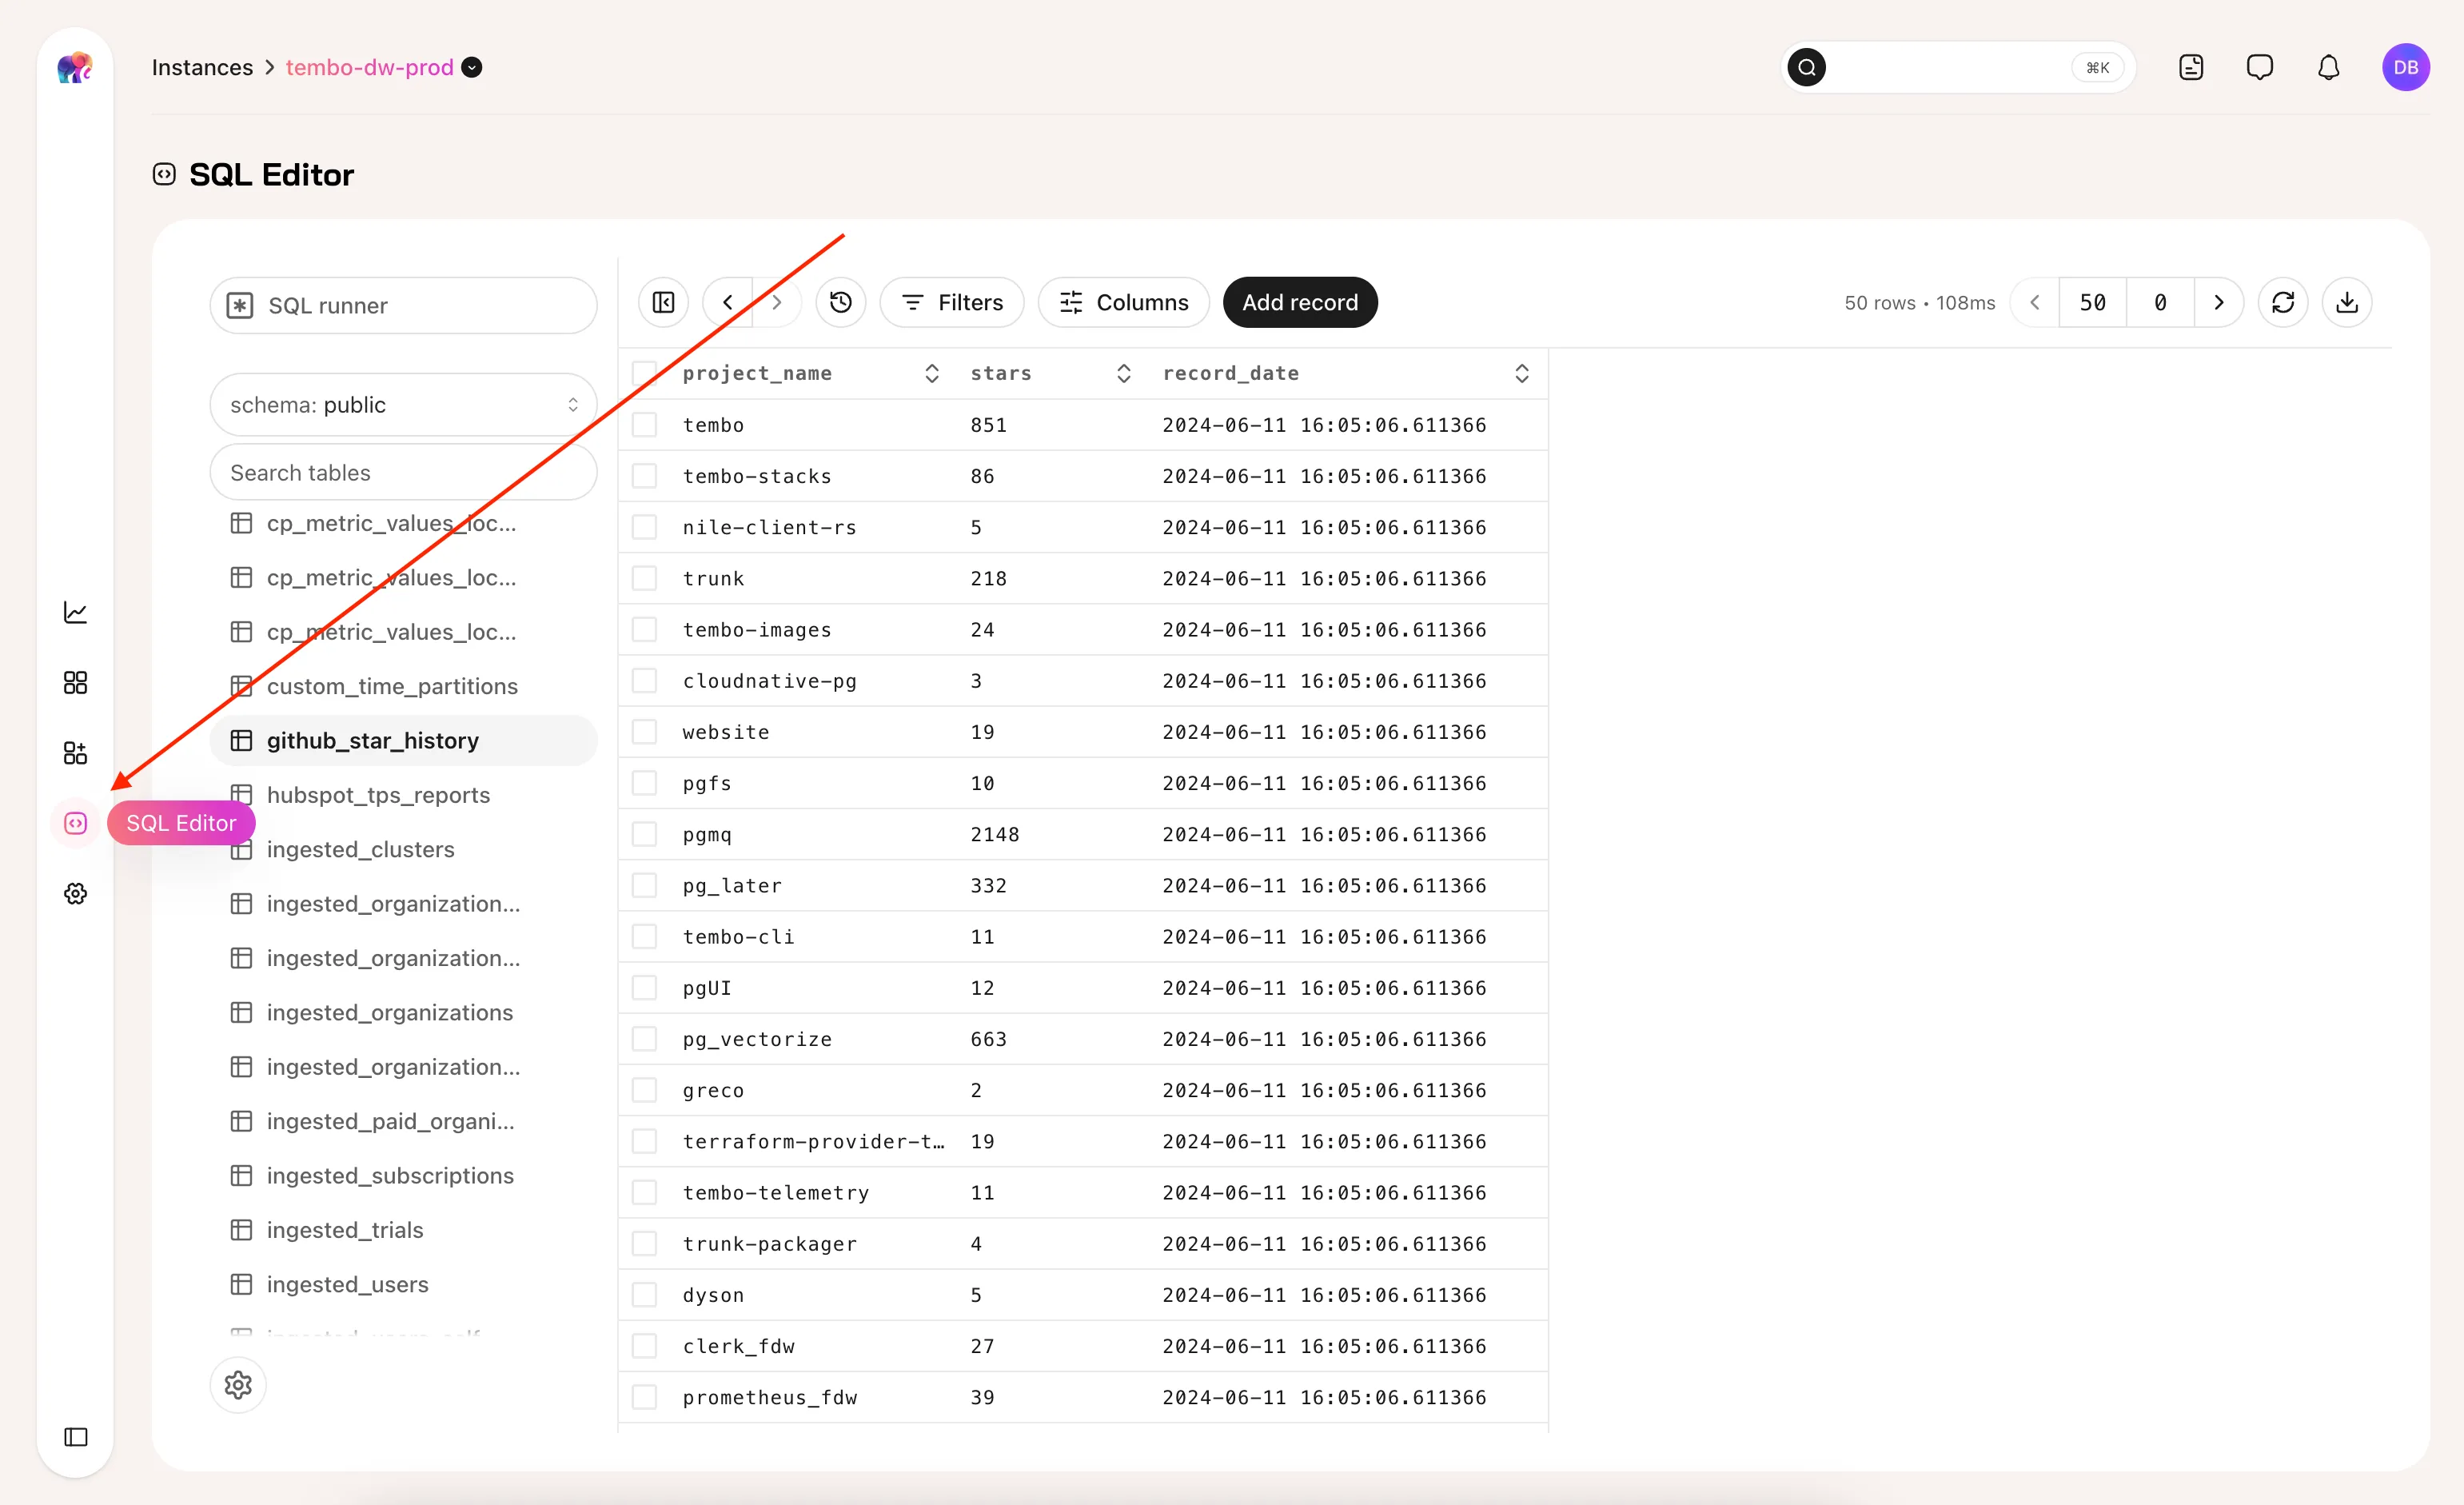This screenshot has width=2464, height=1505.
Task: Click the global search box
Action: (1958, 68)
